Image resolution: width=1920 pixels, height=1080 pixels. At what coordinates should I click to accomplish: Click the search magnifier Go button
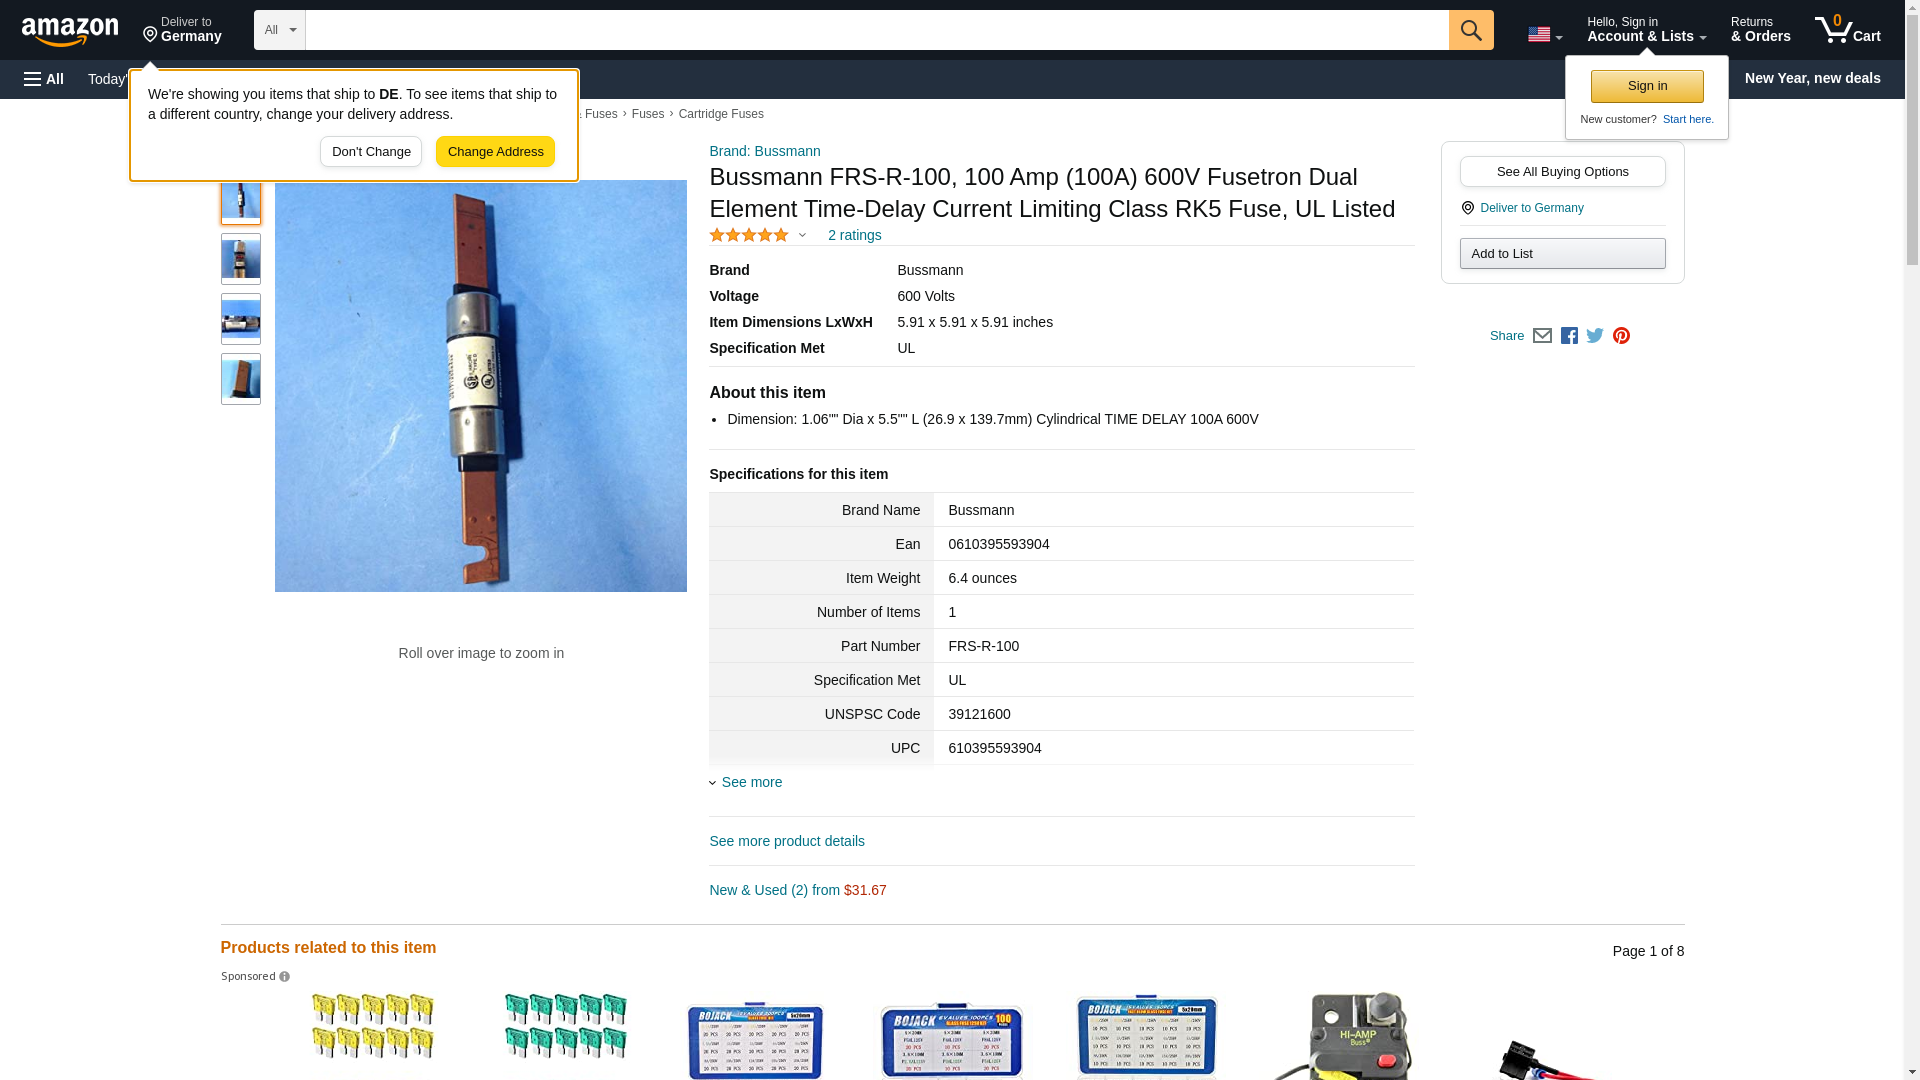[1471, 30]
